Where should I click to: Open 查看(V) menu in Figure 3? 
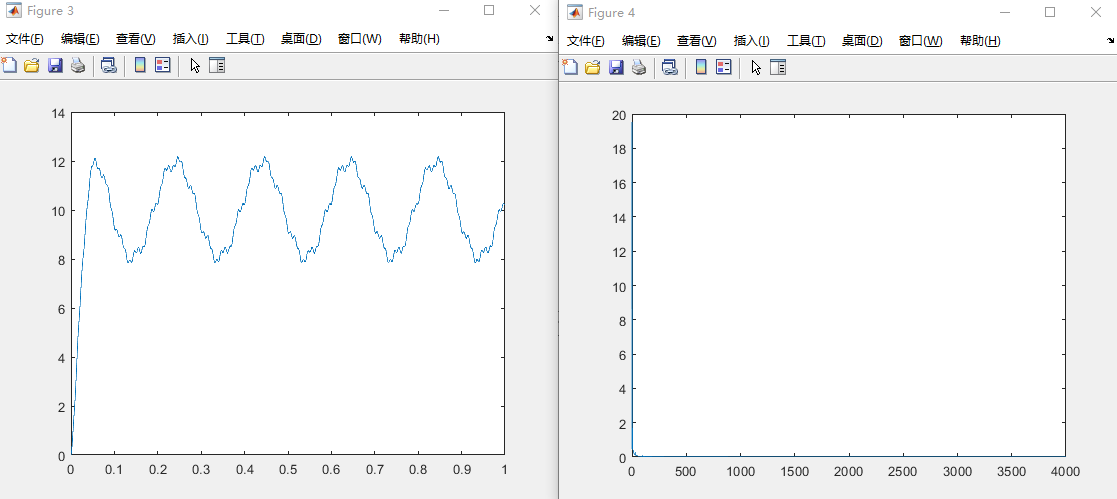[x=136, y=39]
